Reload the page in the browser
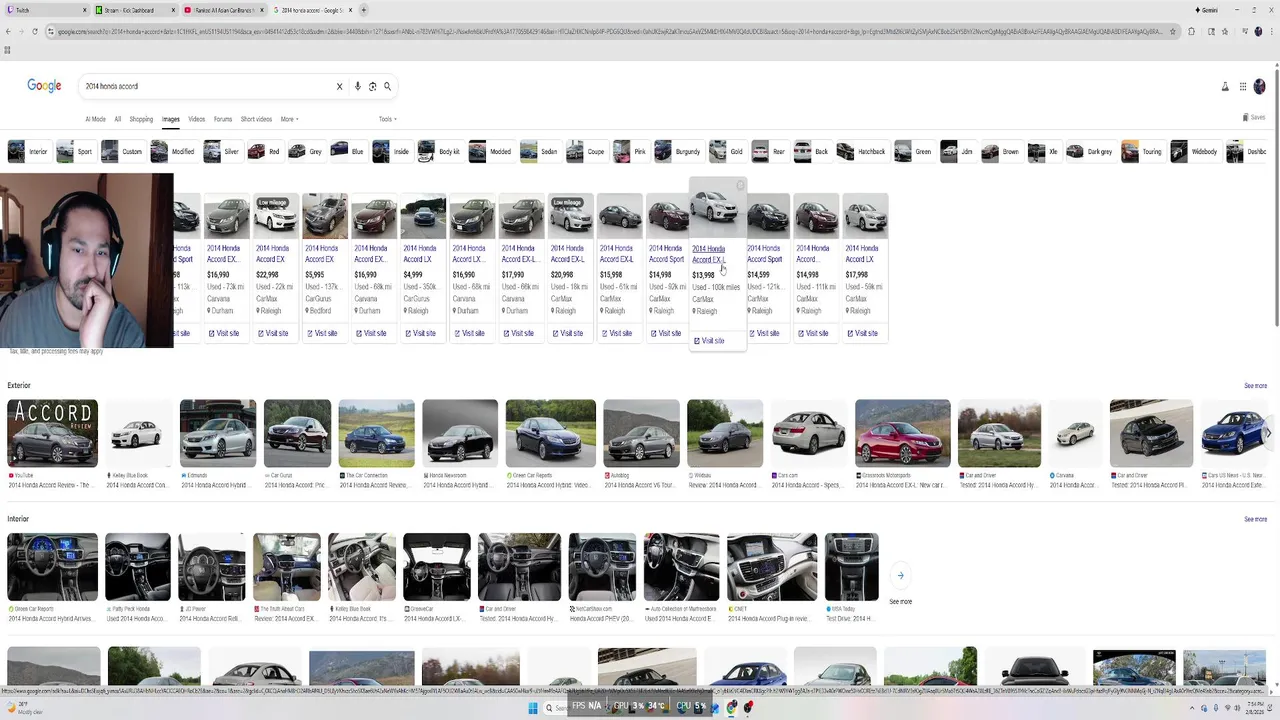 [x=35, y=31]
